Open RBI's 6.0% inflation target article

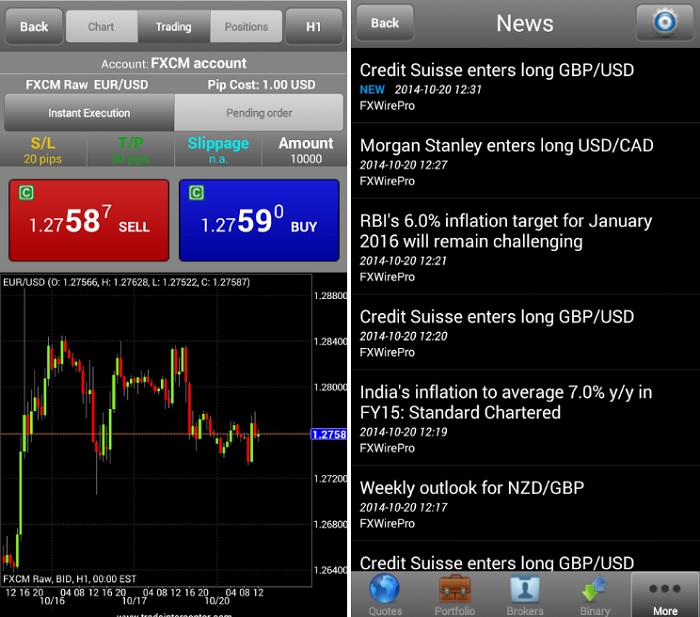(525, 247)
